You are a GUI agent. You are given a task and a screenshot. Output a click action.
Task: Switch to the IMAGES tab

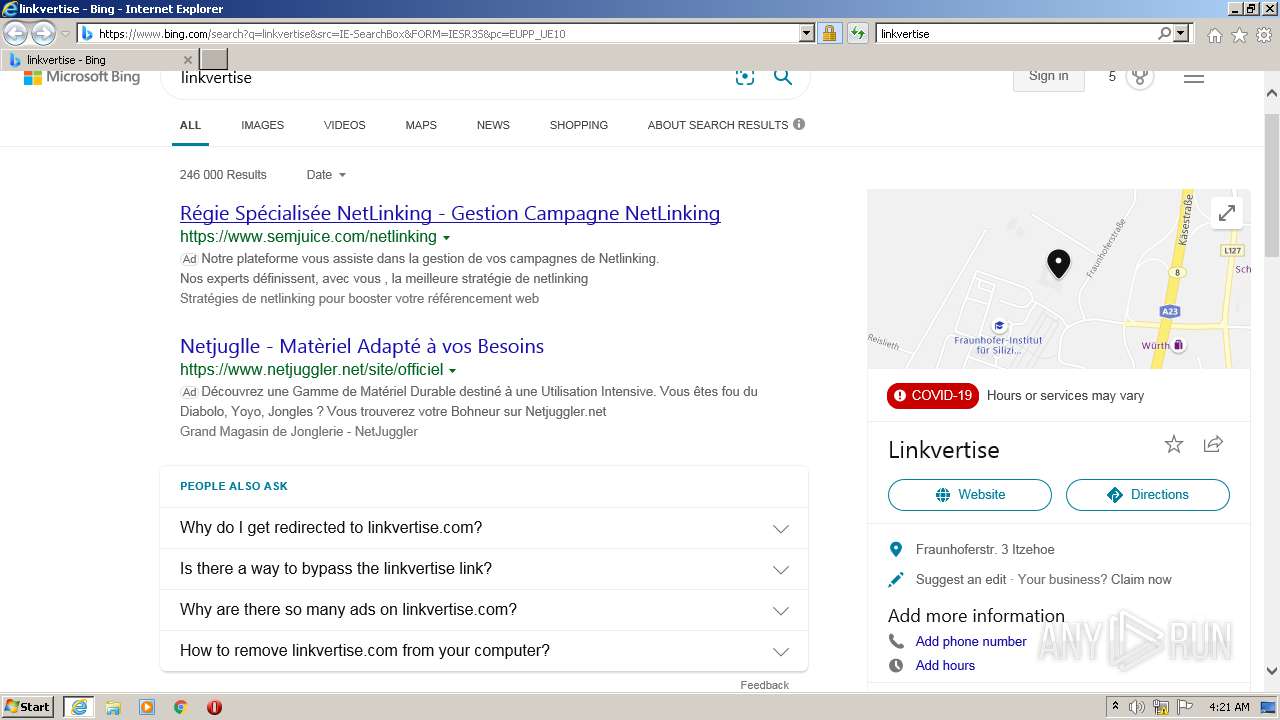[x=262, y=125]
